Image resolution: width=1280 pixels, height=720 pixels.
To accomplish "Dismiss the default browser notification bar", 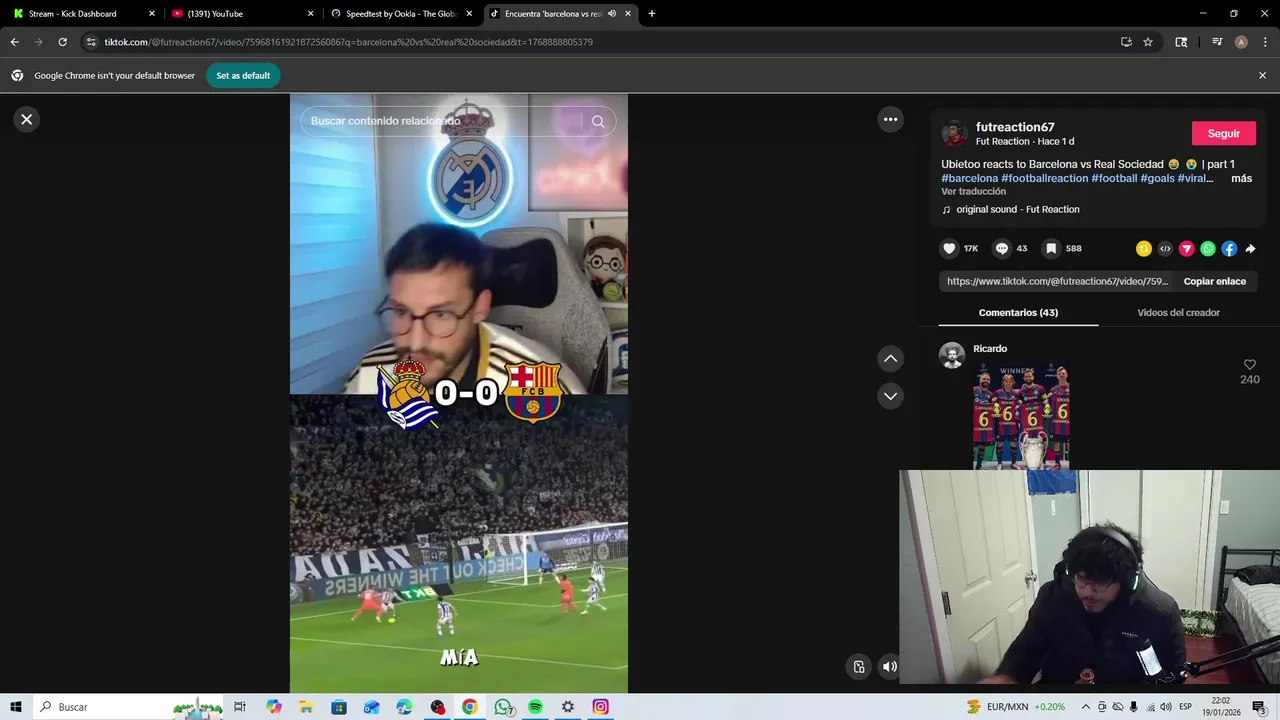I will (1262, 75).
